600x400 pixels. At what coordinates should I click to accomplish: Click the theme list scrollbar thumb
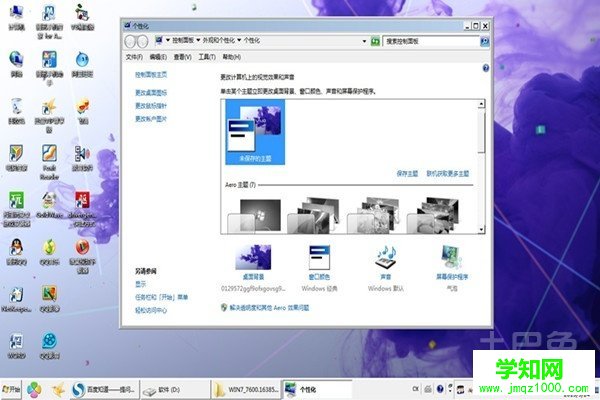pos(481,132)
